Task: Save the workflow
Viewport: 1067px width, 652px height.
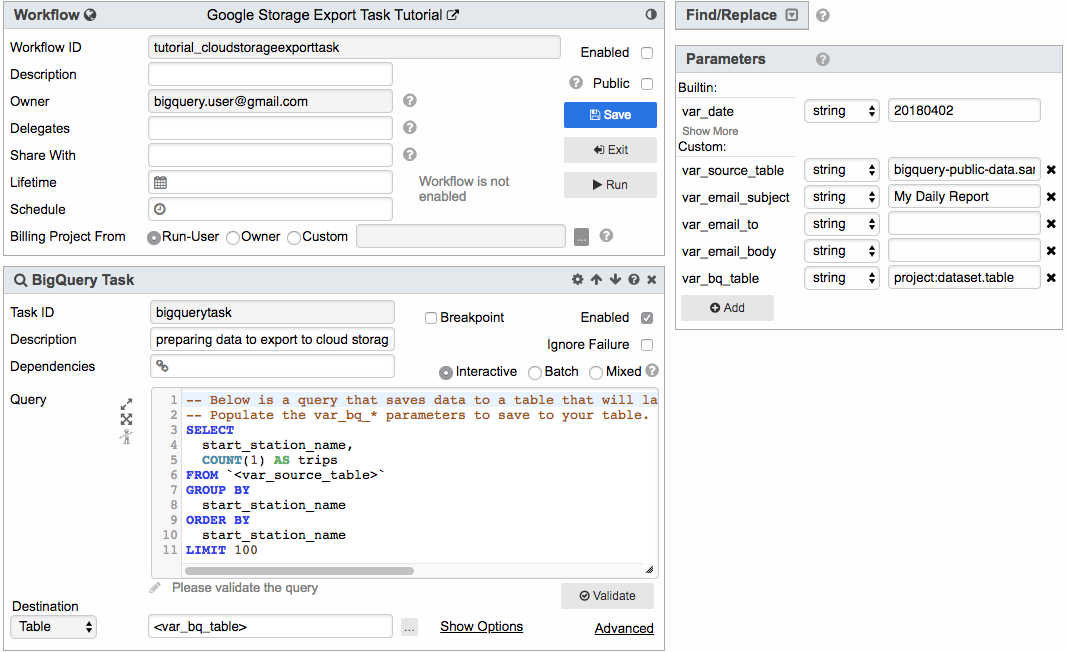Action: (610, 115)
